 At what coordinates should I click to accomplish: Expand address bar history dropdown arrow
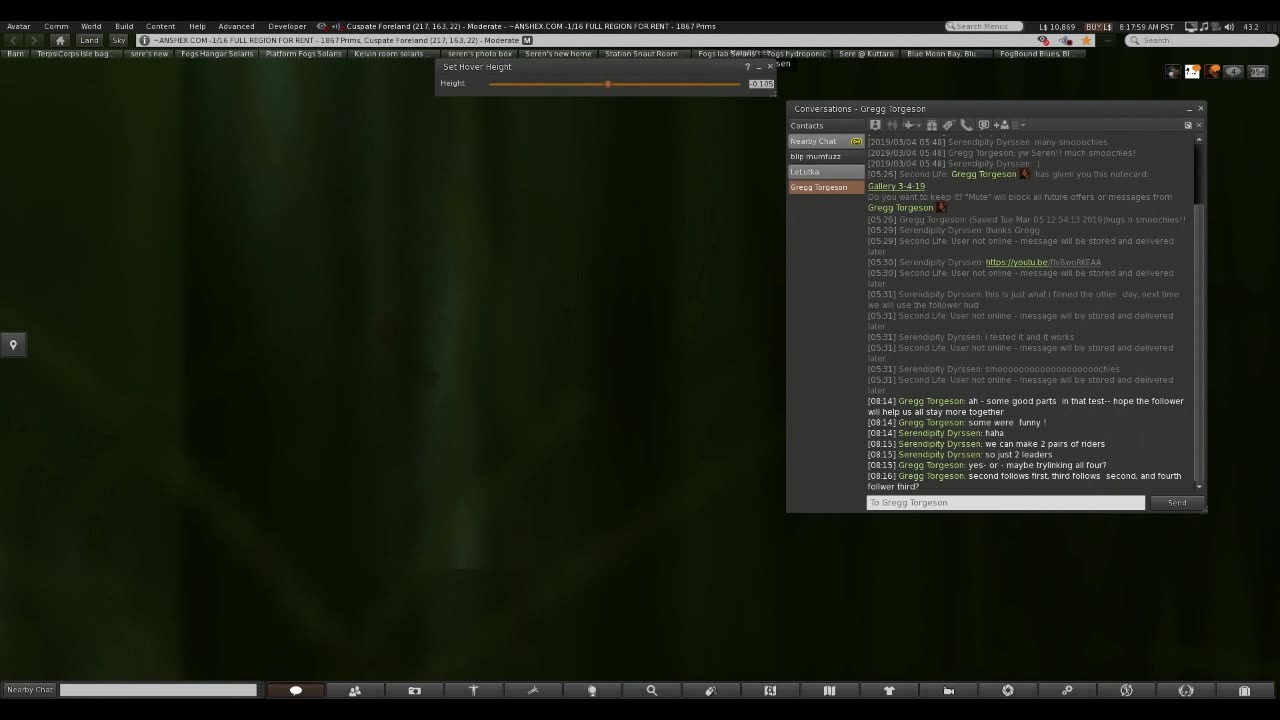tap(1107, 40)
